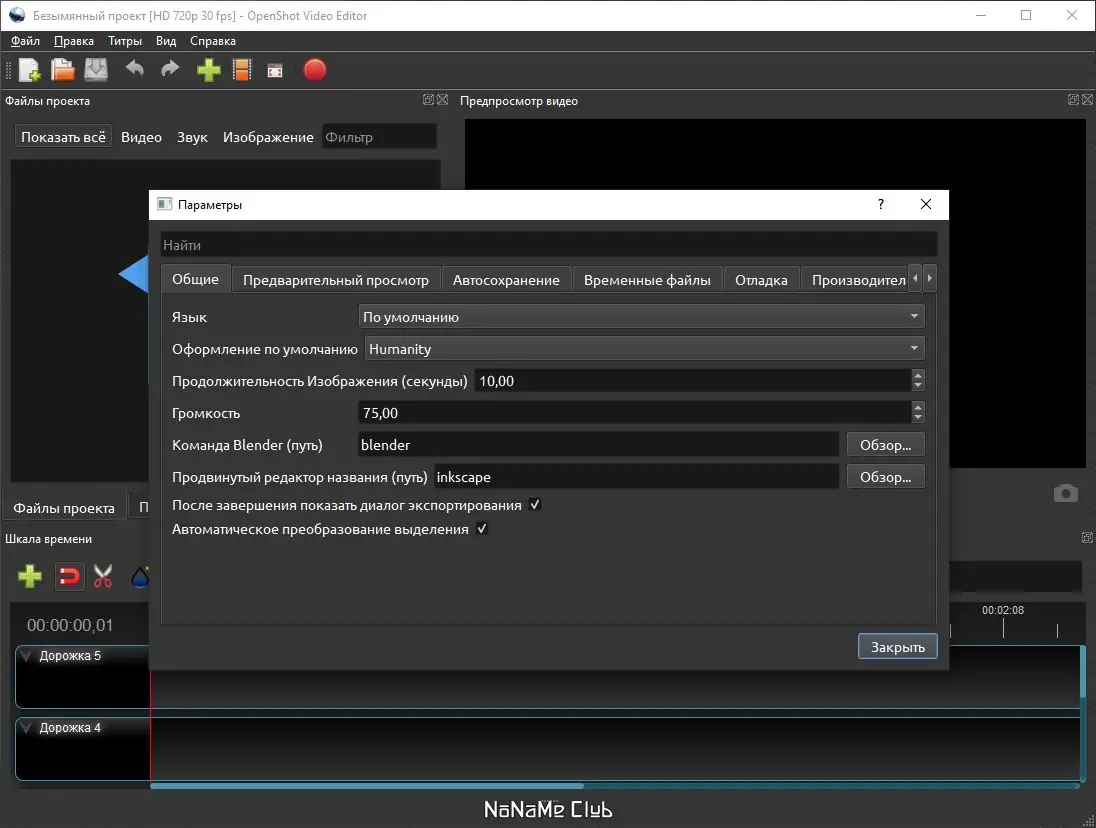Add a marker with the blue drop icon
Image resolution: width=1096 pixels, height=828 pixels.
tap(140, 576)
